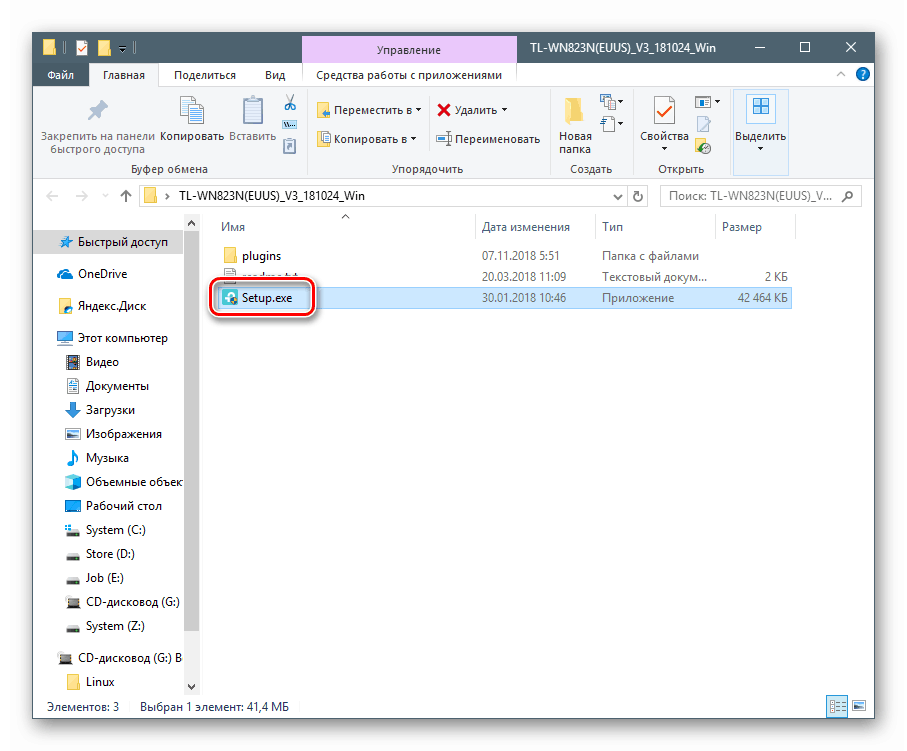Switch to the View (Вид) tab

275,75
